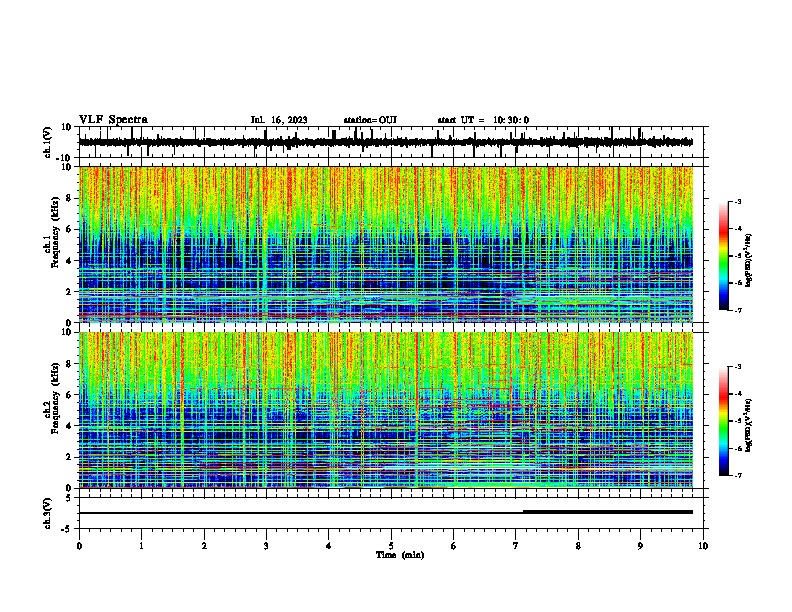The image size is (792, 612).
Task: Click the ch.1 waveform trace panel
Action: click(x=391, y=142)
